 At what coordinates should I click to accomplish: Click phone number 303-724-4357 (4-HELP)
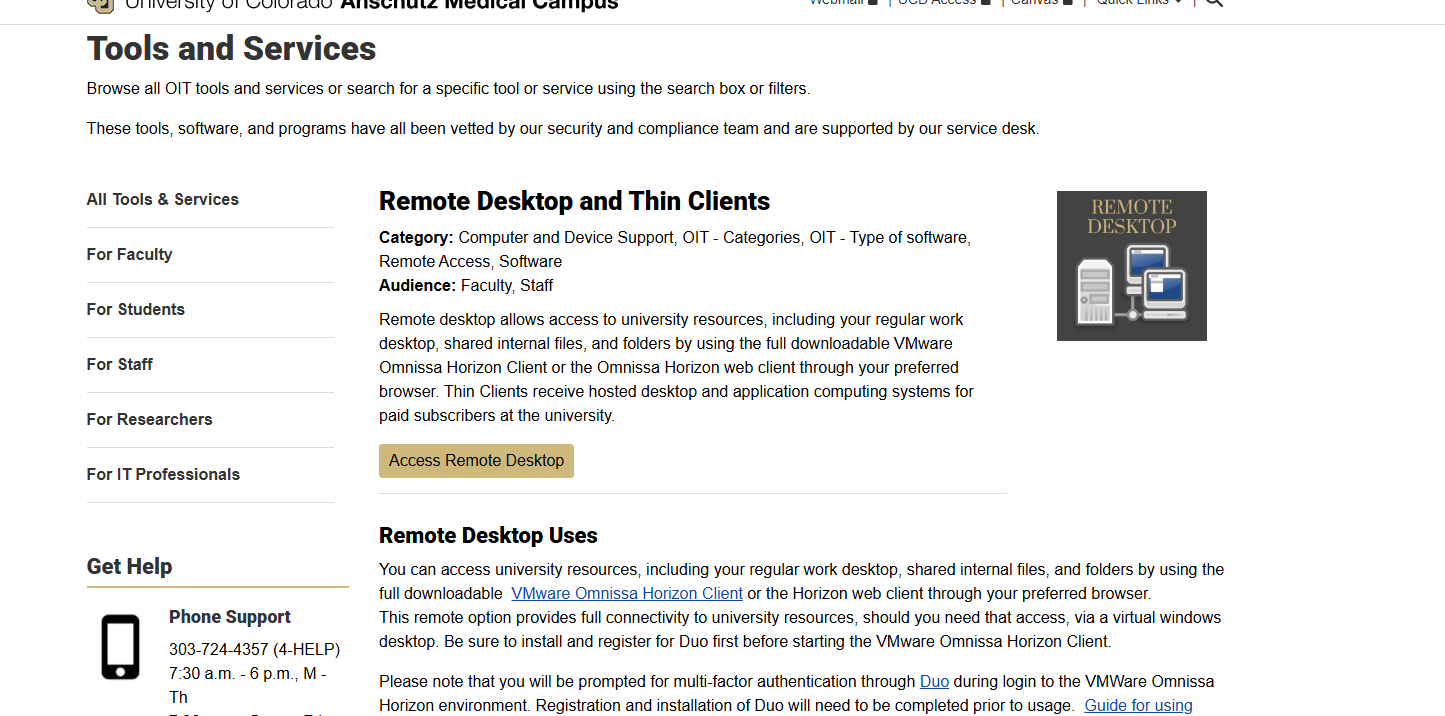tap(254, 649)
